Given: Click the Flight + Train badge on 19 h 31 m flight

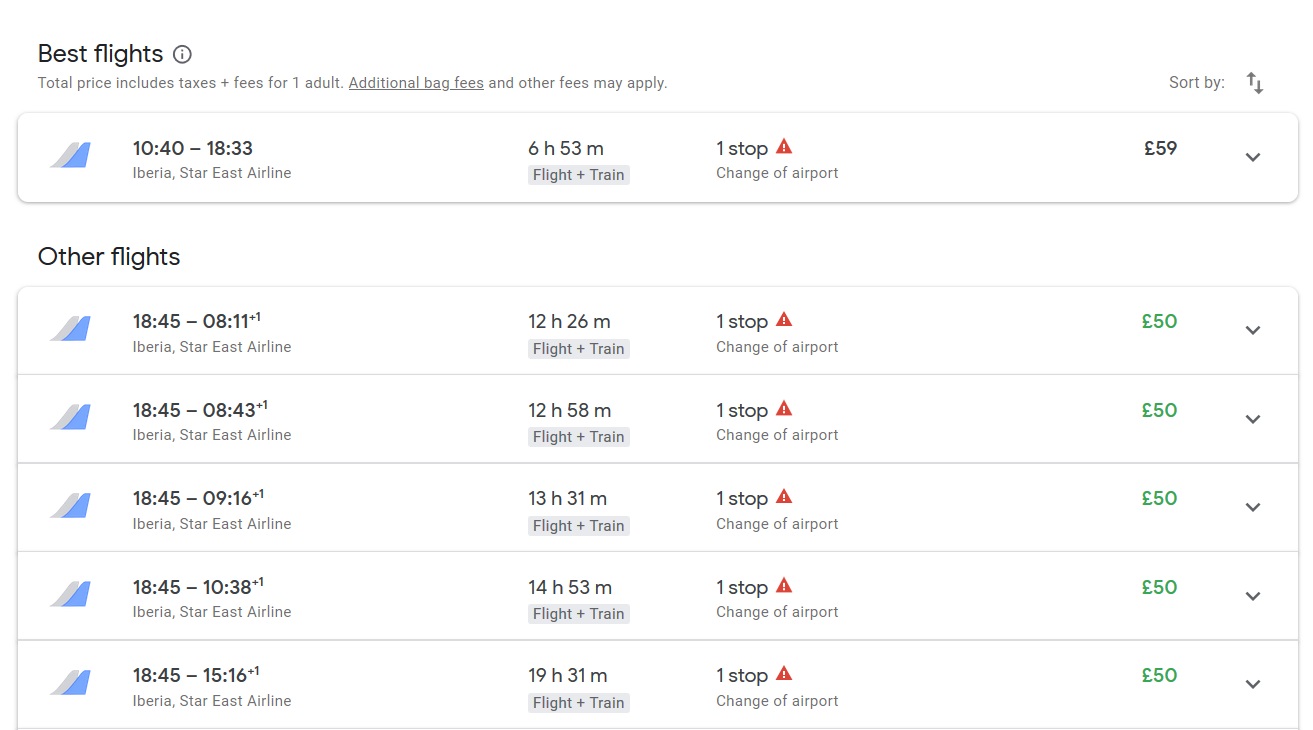Looking at the screenshot, I should pos(578,703).
